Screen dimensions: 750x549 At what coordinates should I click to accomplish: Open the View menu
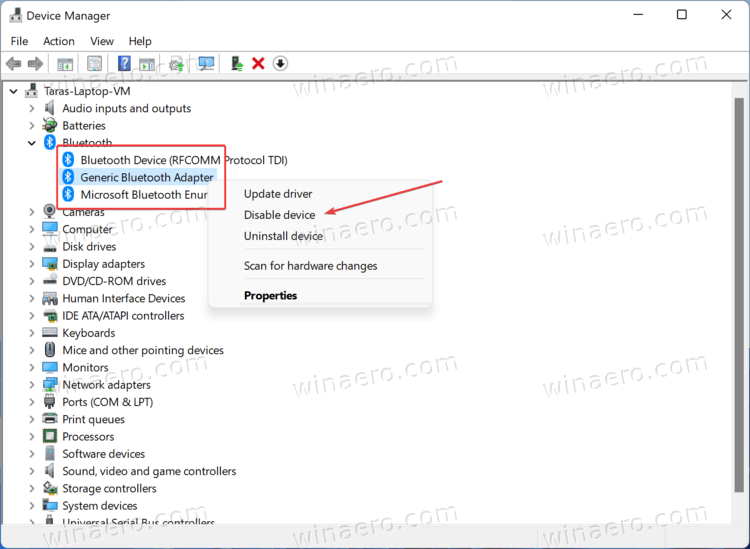102,41
